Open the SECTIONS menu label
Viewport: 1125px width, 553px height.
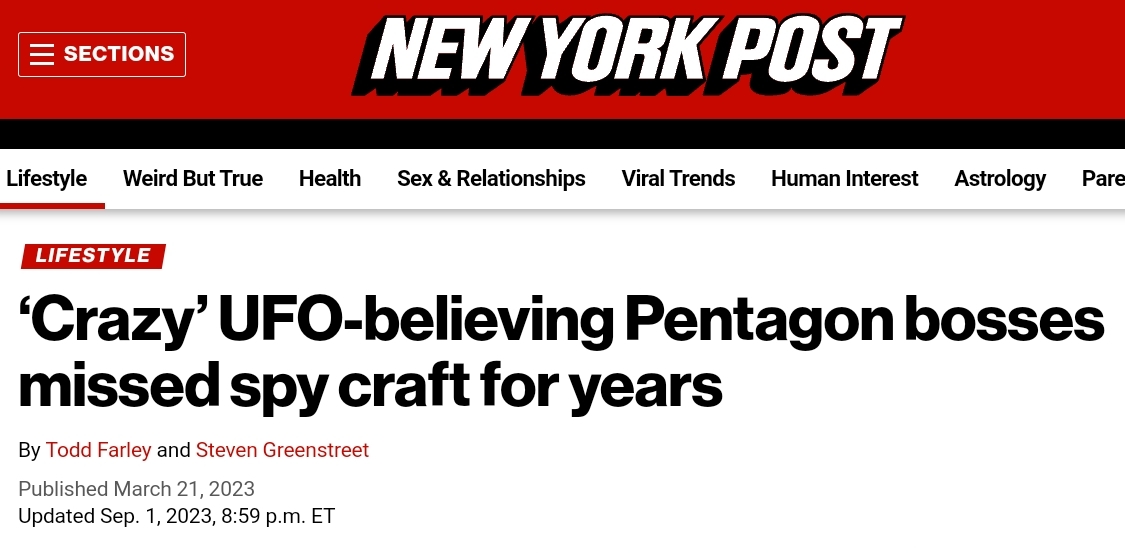[x=118, y=54]
